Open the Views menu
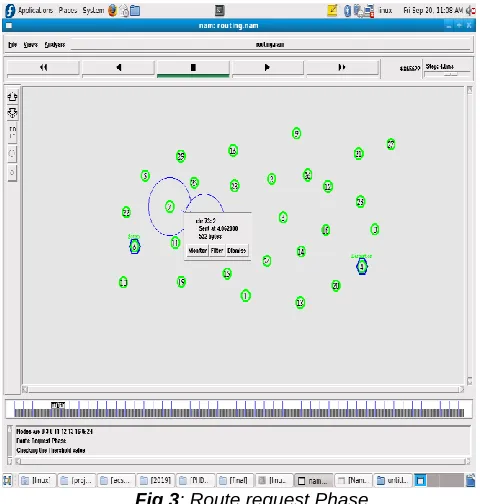The image size is (480, 504). (x=30, y=45)
